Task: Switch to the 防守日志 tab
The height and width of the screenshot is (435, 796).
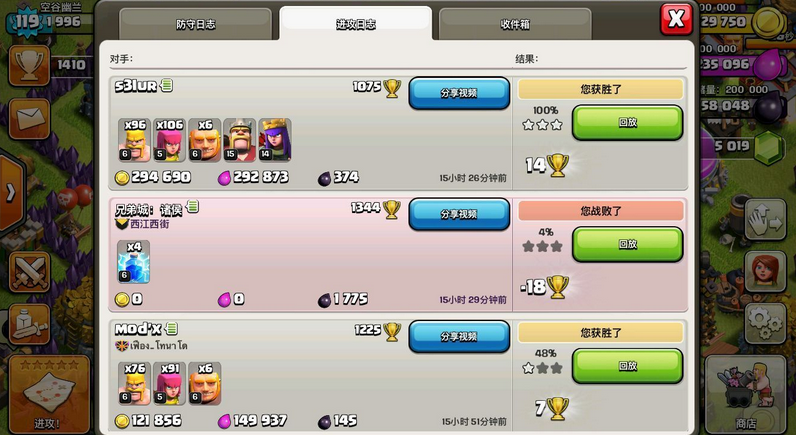Action: [196, 24]
